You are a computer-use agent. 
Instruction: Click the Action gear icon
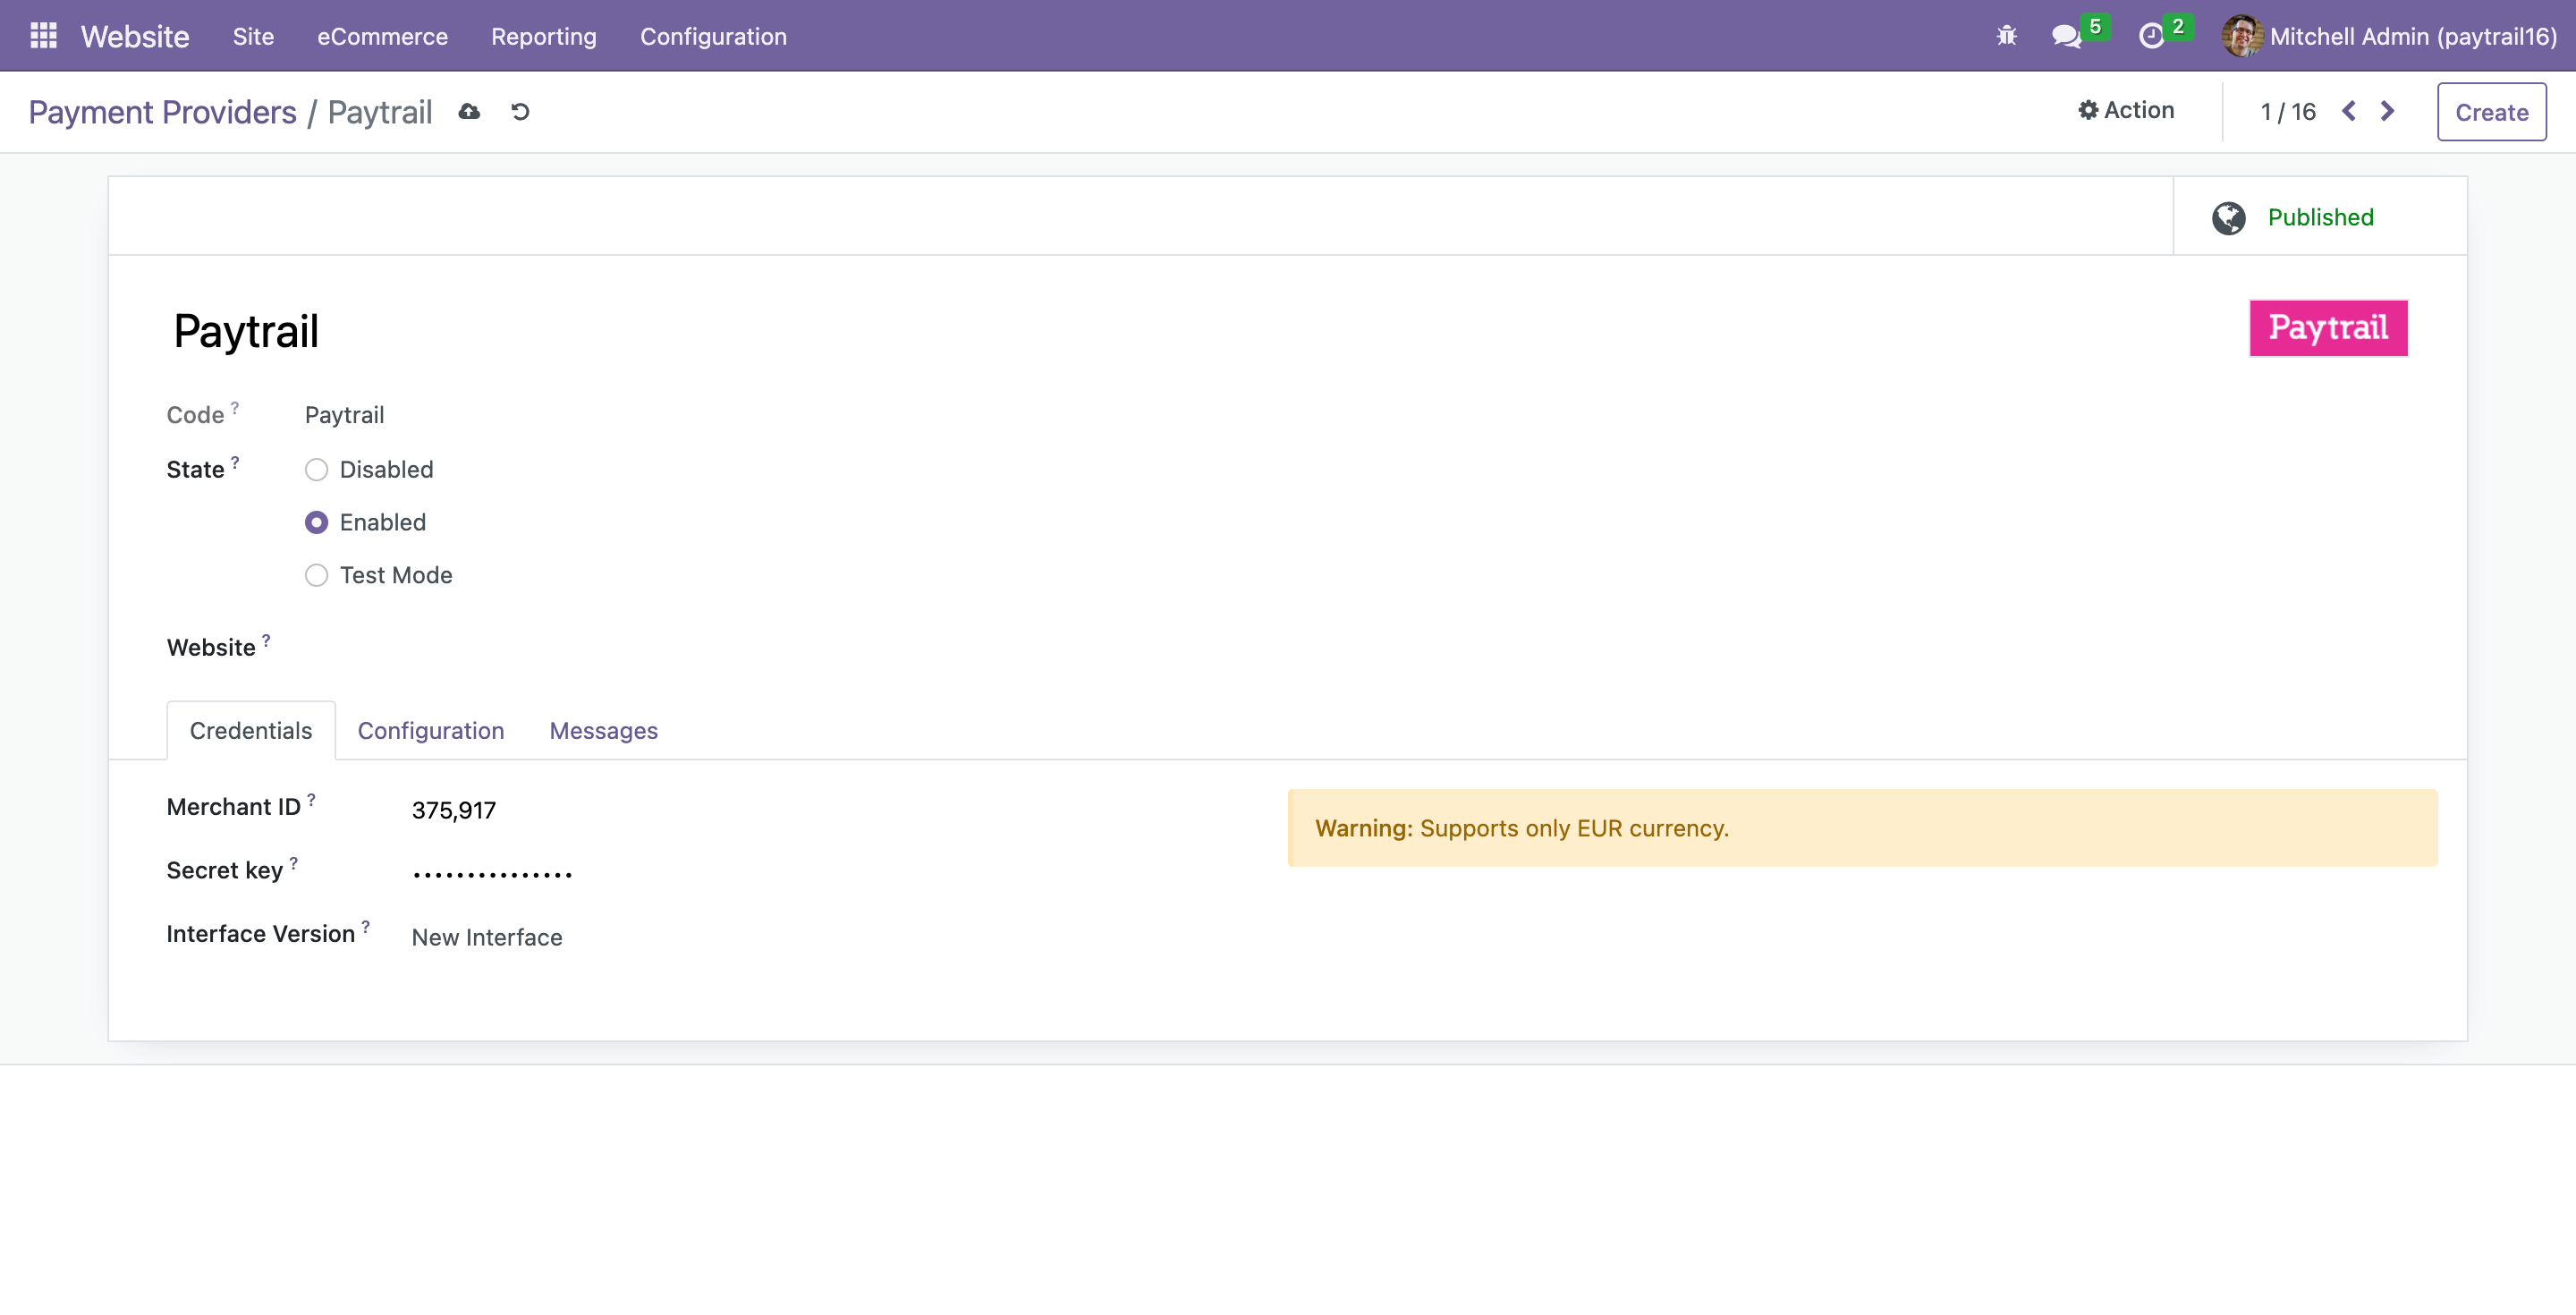(x=2088, y=110)
